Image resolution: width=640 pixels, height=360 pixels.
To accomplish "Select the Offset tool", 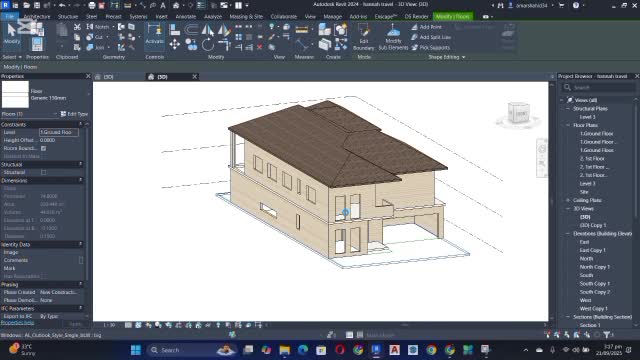I will point(191,29).
